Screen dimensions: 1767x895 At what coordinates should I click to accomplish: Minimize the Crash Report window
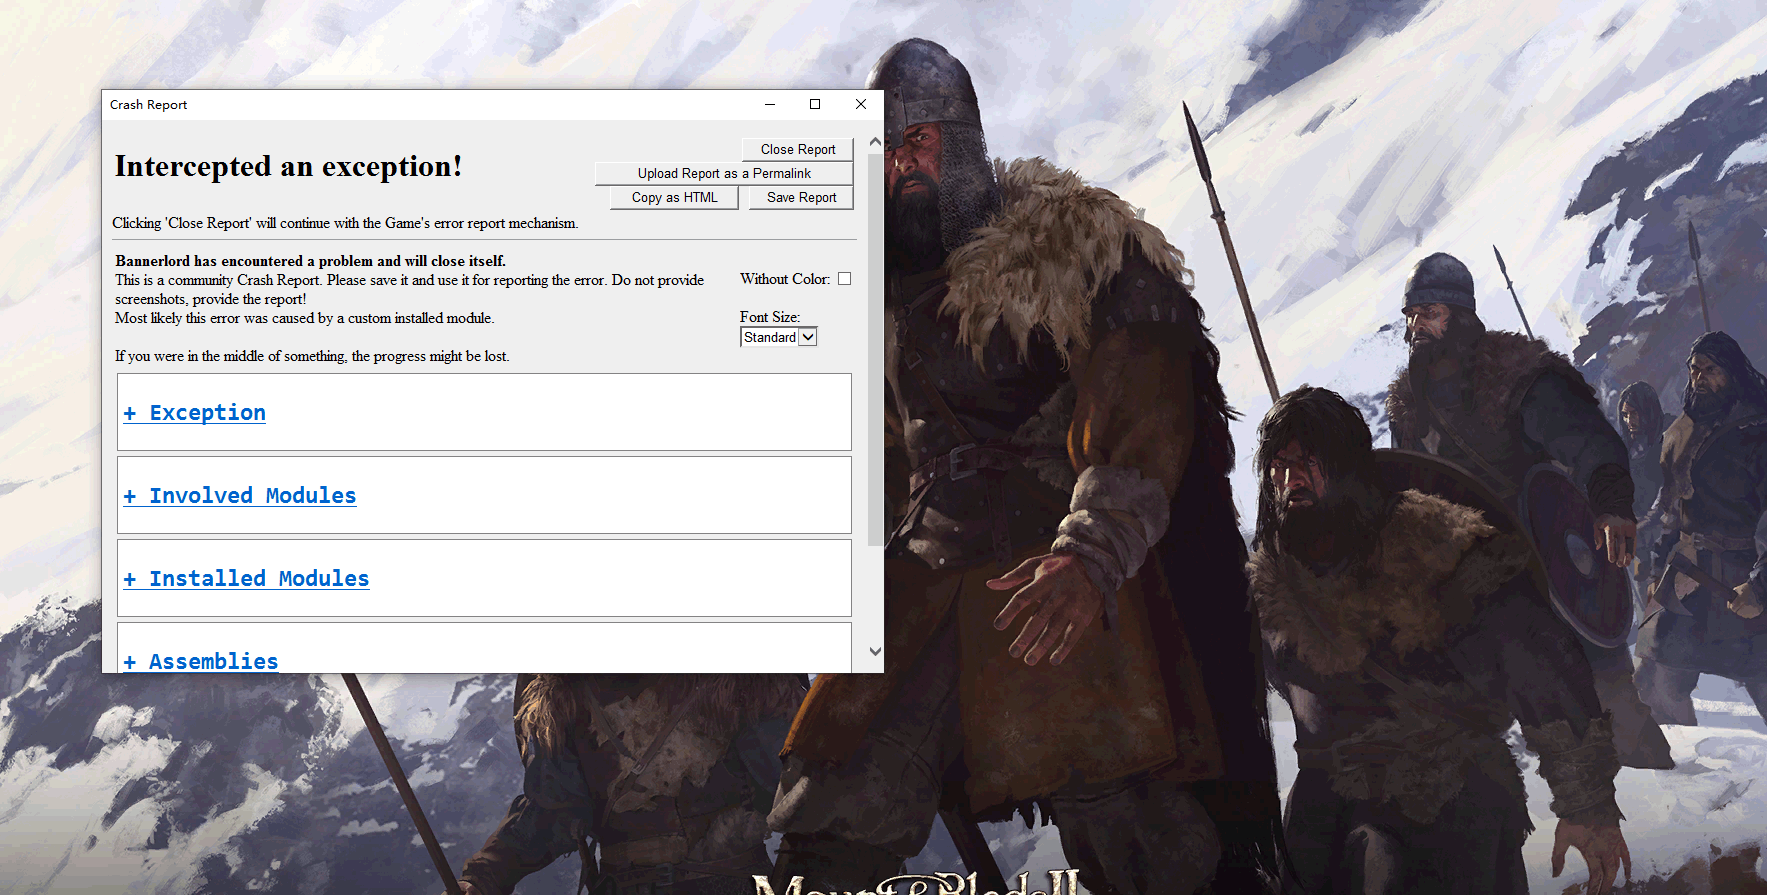770,104
